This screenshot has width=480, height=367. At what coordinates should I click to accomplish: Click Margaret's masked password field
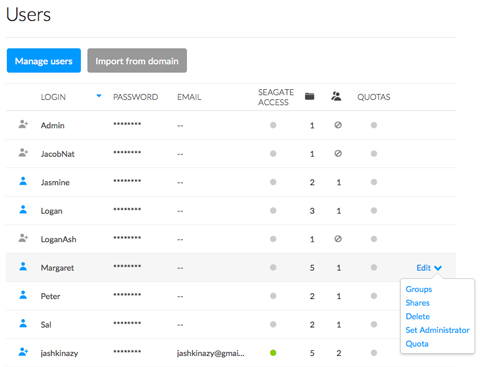pyautogui.click(x=127, y=266)
